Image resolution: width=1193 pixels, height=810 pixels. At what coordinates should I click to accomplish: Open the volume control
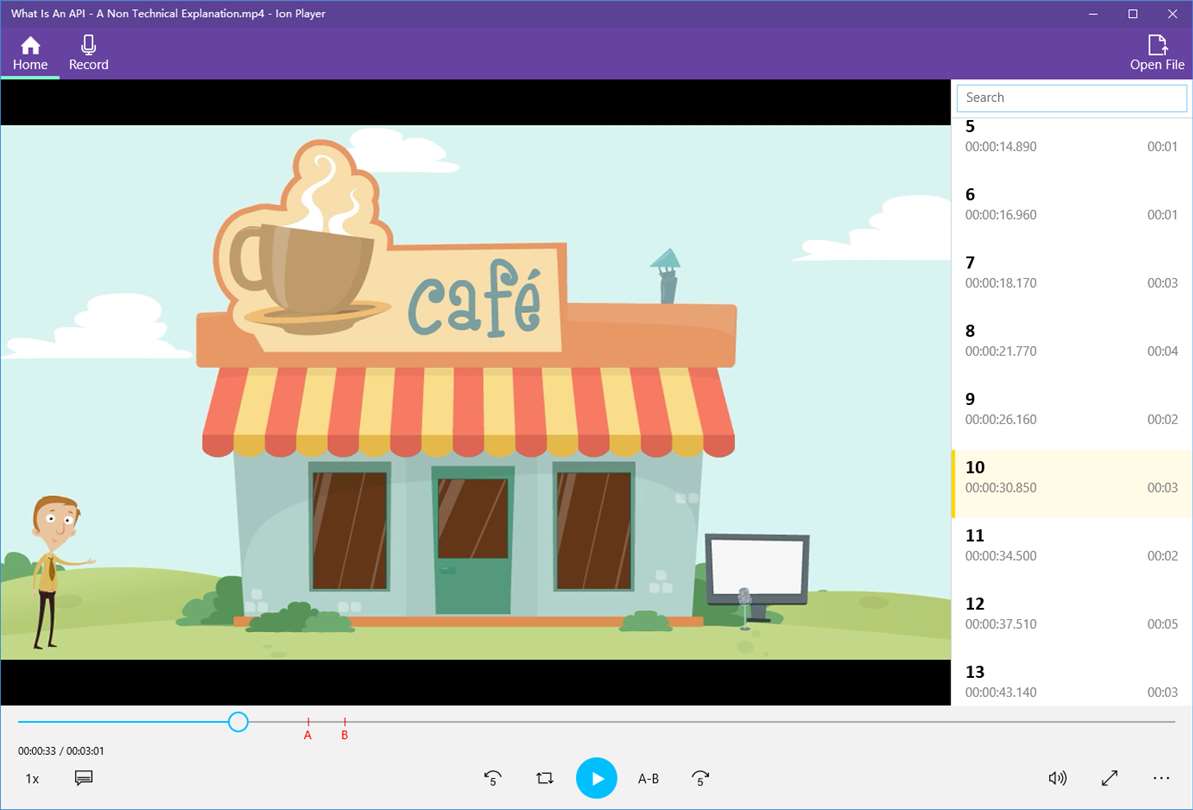click(x=1058, y=778)
